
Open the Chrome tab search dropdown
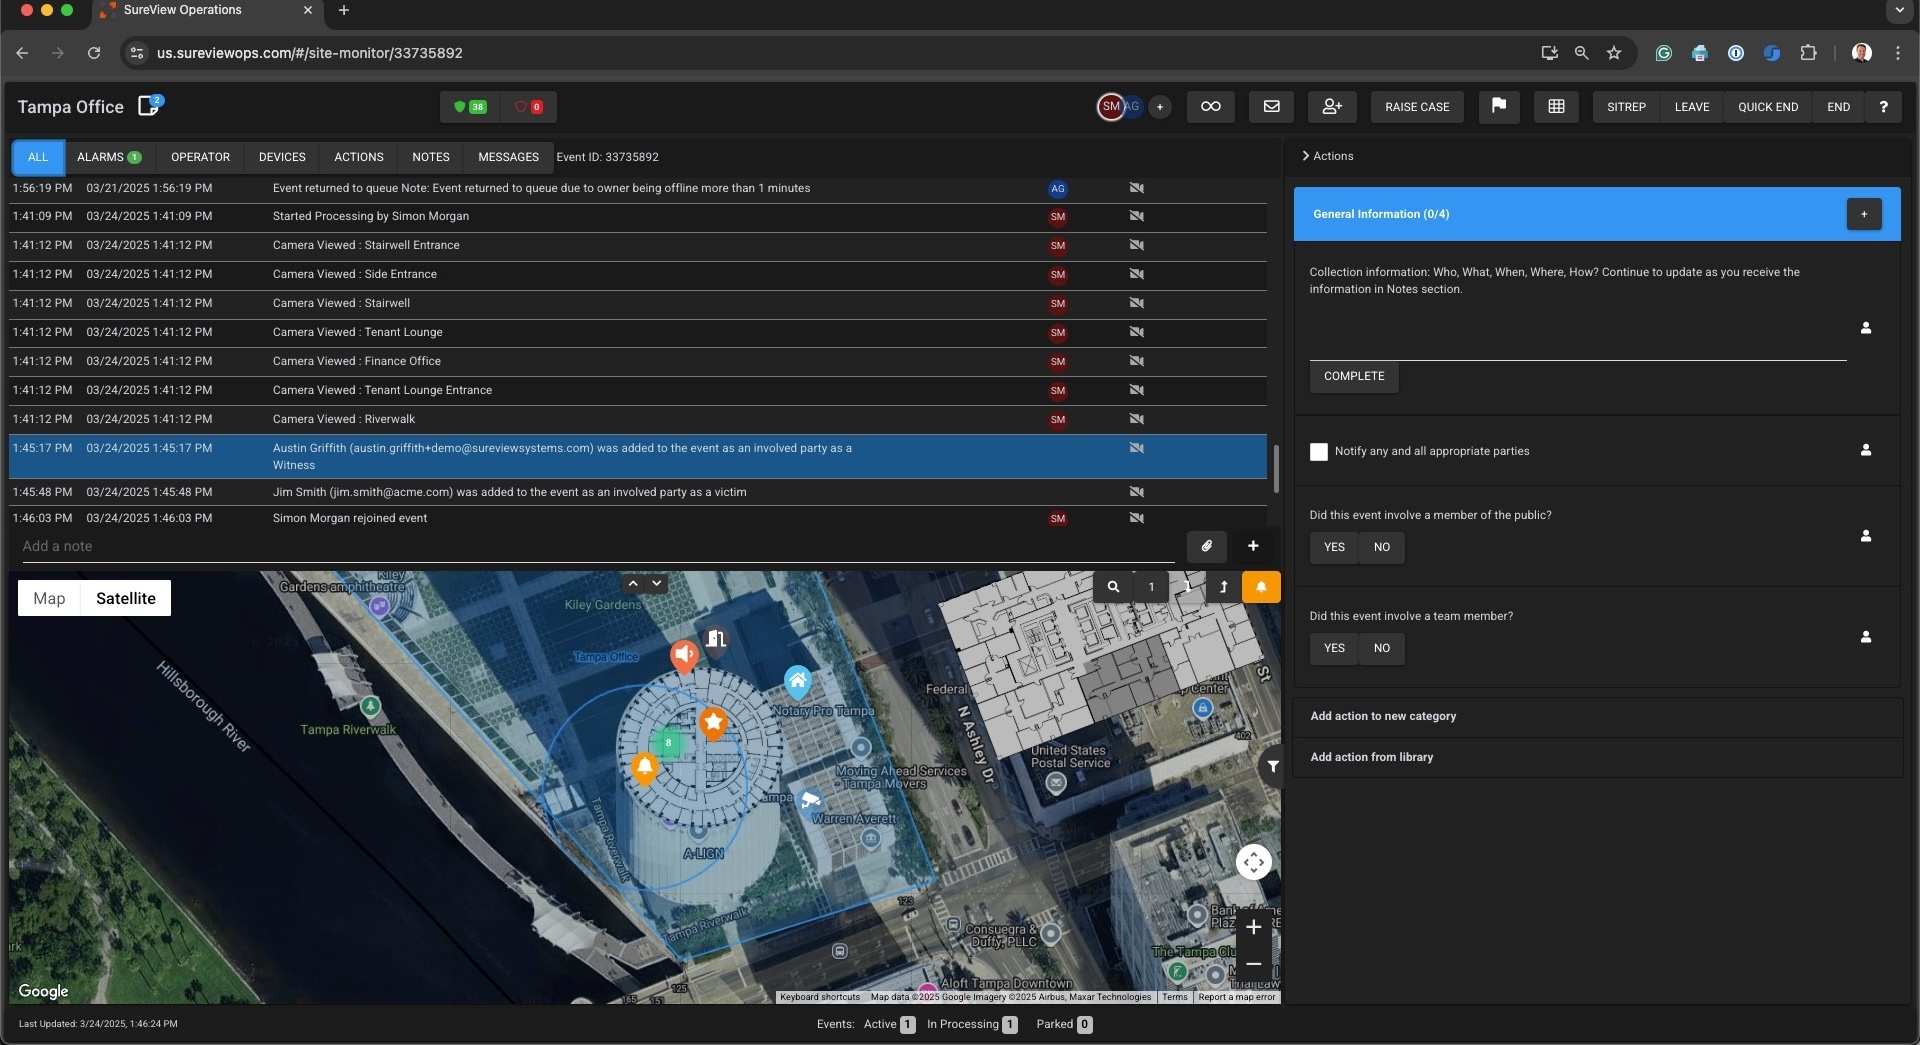1899,11
